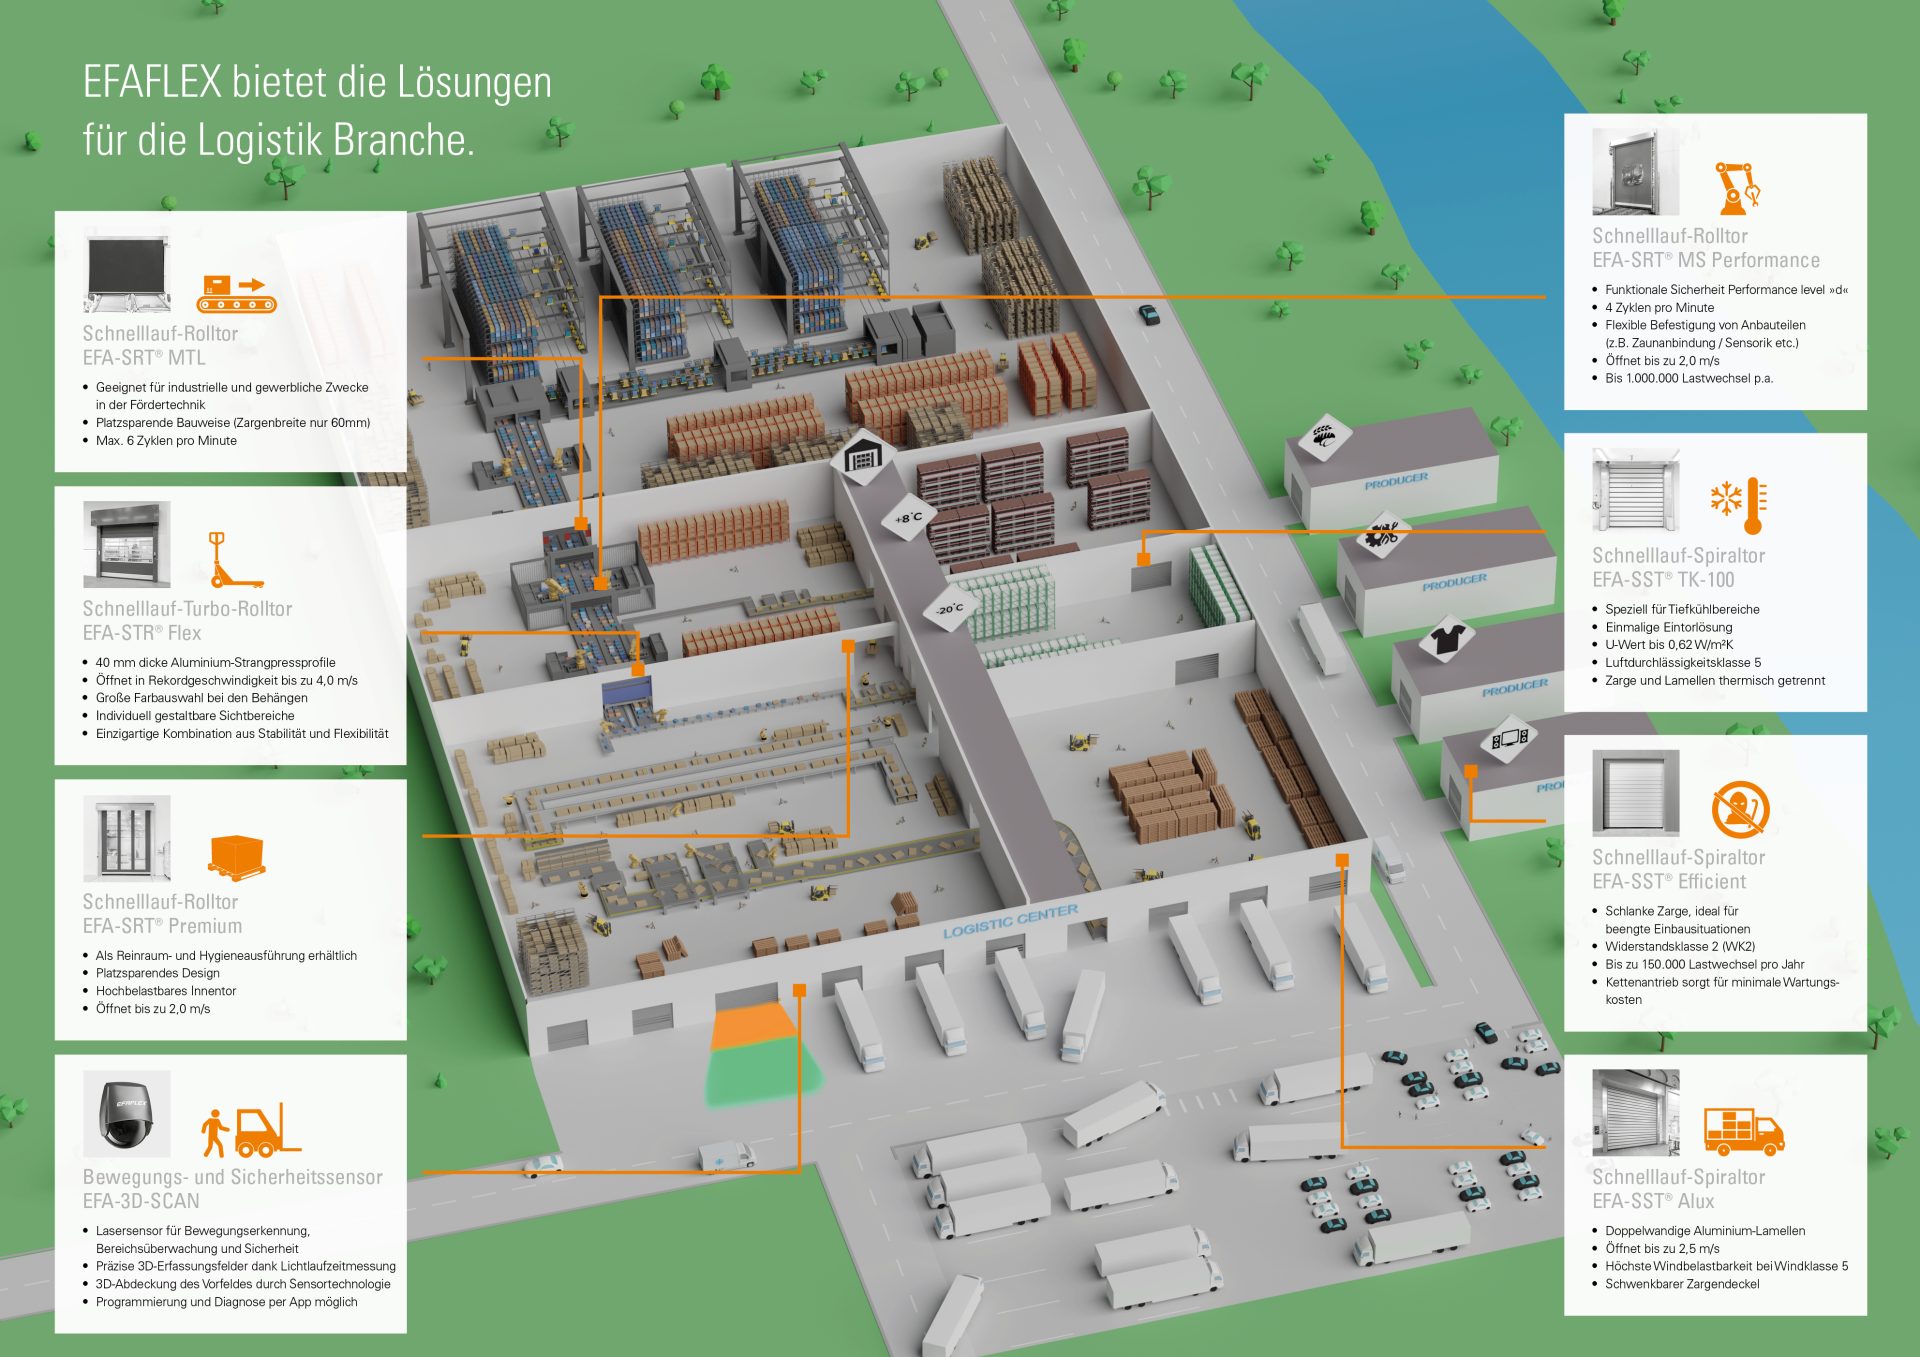Click the warehouse diamond icon on the map

pyautogui.click(x=864, y=457)
